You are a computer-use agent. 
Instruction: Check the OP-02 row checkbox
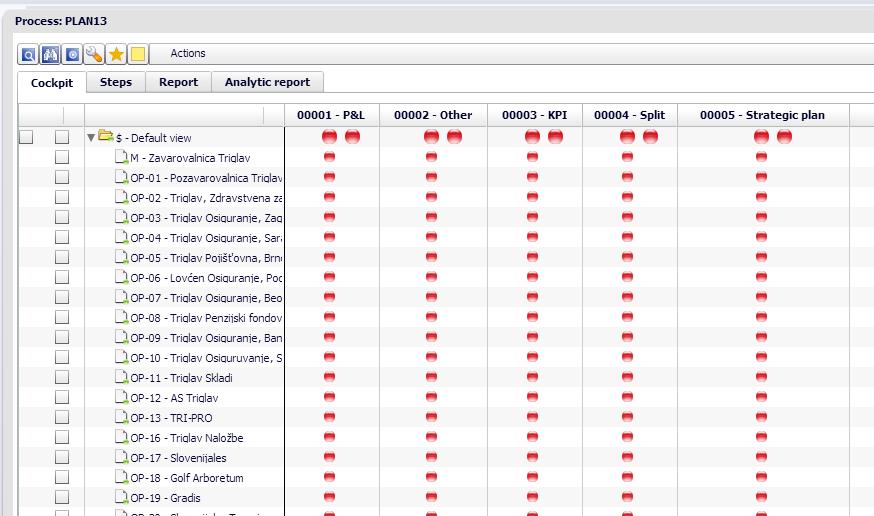(x=62, y=197)
